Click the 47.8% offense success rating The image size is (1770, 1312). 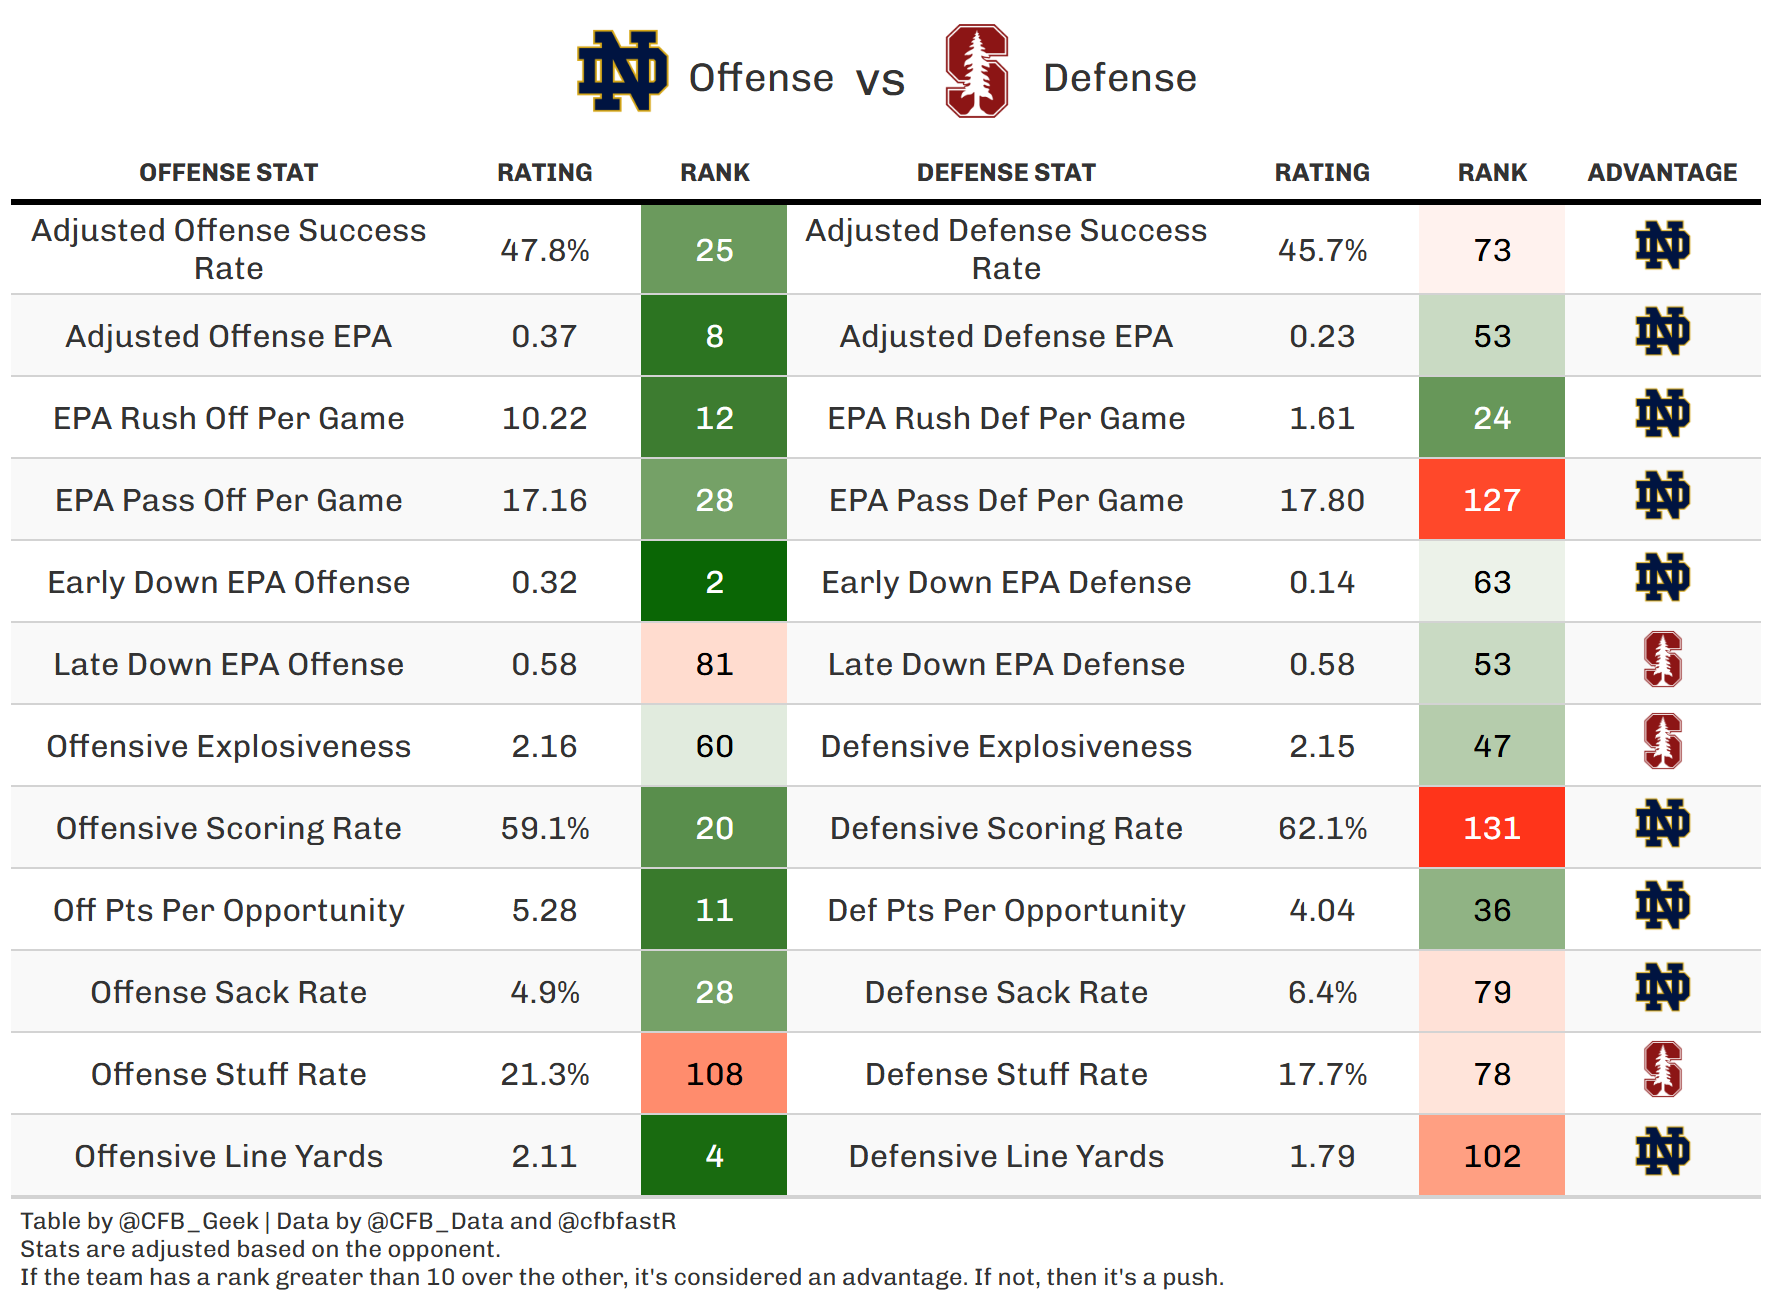point(544,250)
